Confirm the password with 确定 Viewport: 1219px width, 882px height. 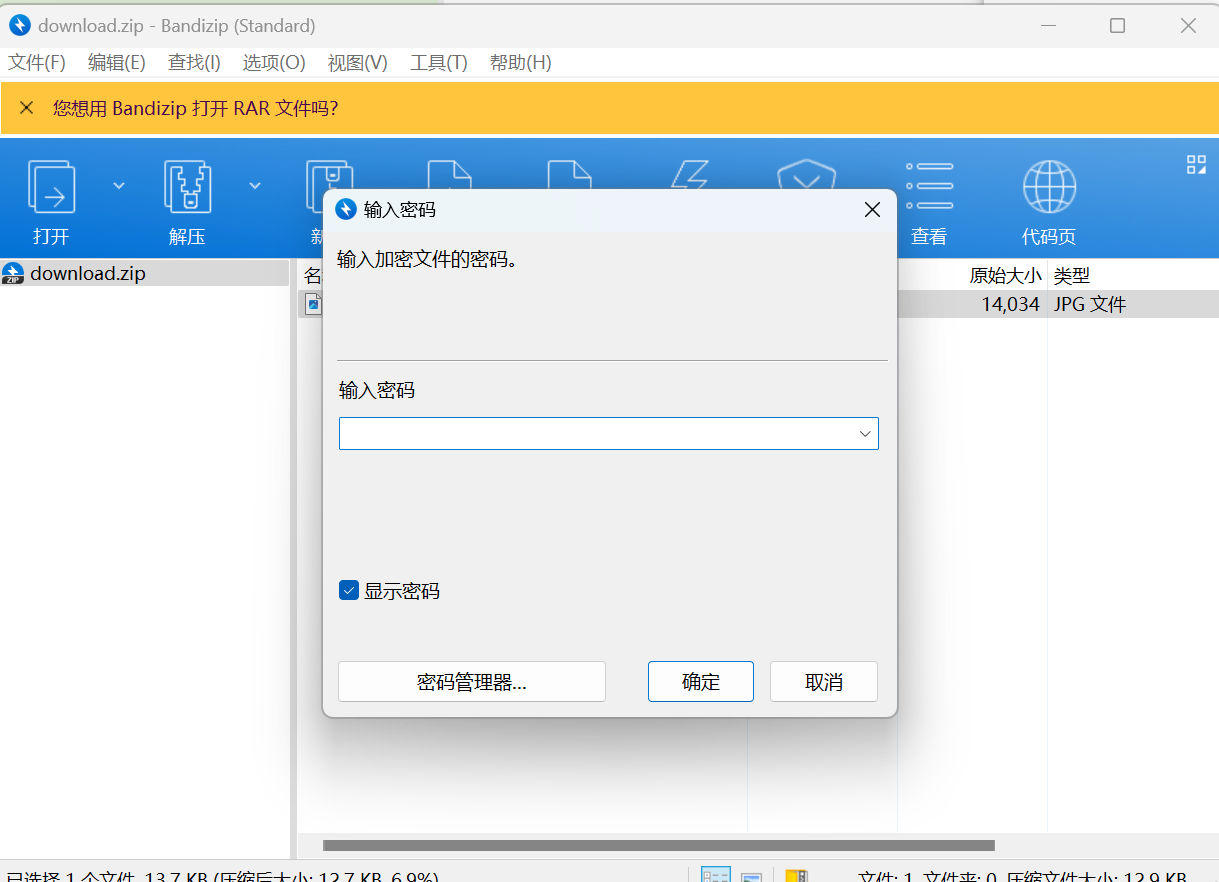pyautogui.click(x=701, y=682)
